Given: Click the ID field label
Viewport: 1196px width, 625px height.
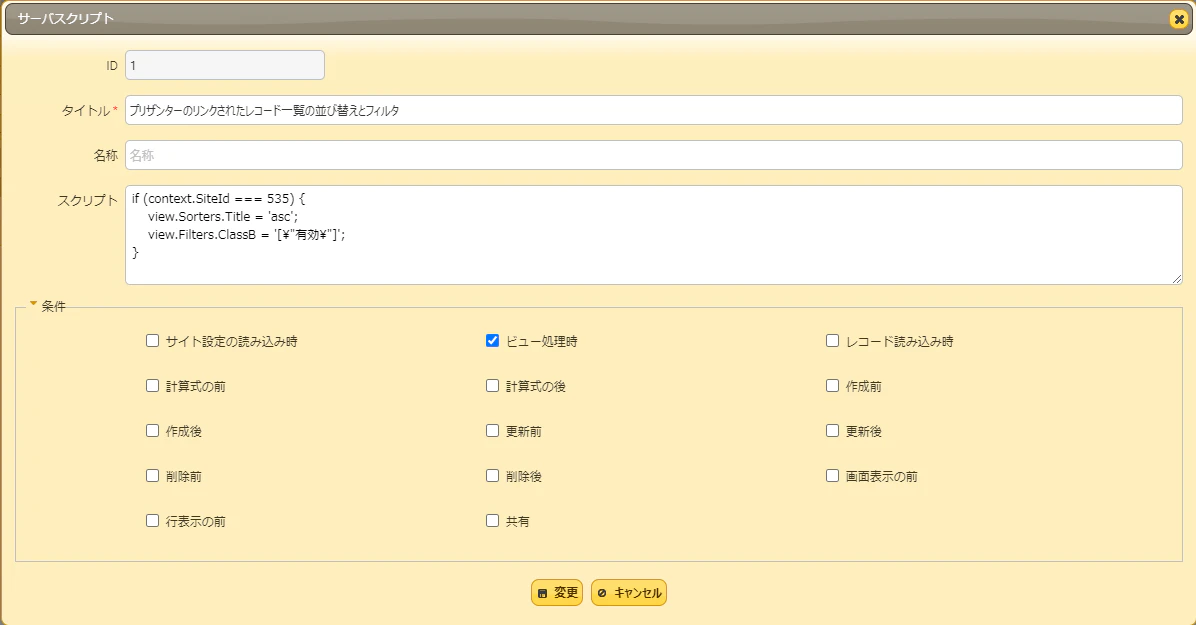Looking at the screenshot, I should click(x=112, y=66).
